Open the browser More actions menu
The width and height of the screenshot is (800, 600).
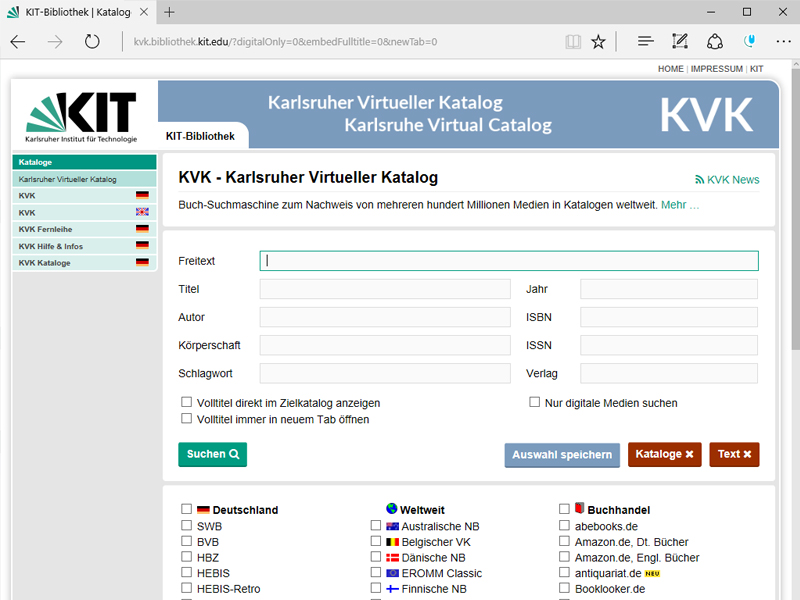click(x=783, y=42)
